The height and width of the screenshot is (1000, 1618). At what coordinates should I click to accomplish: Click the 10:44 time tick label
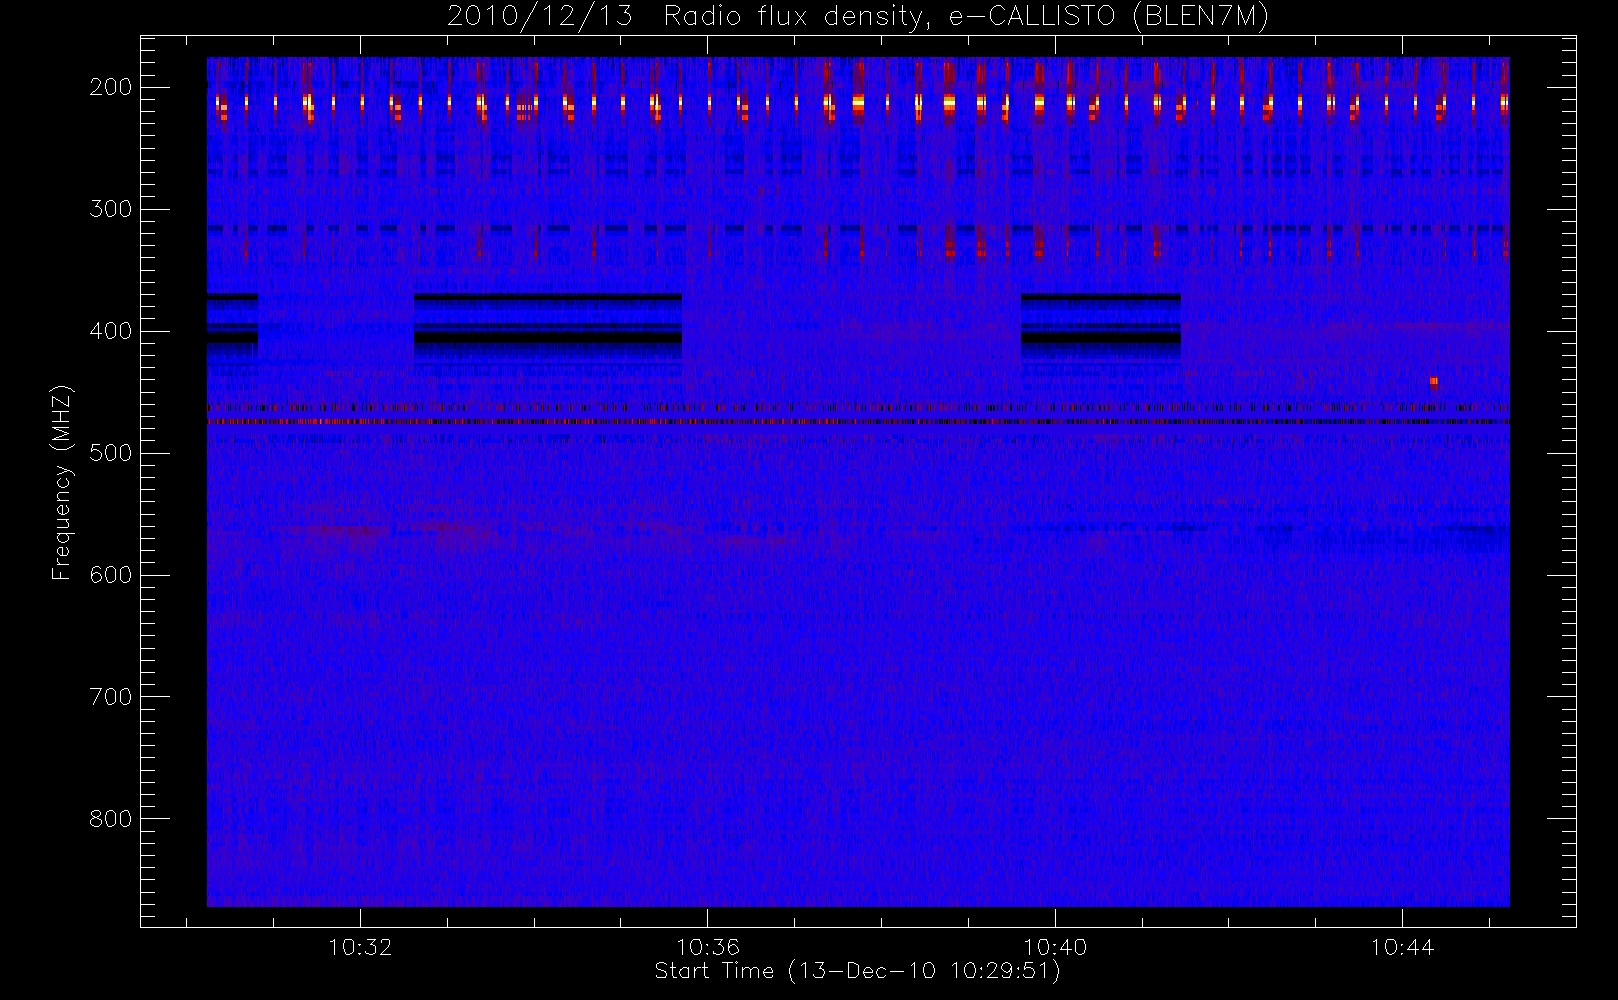click(1402, 947)
